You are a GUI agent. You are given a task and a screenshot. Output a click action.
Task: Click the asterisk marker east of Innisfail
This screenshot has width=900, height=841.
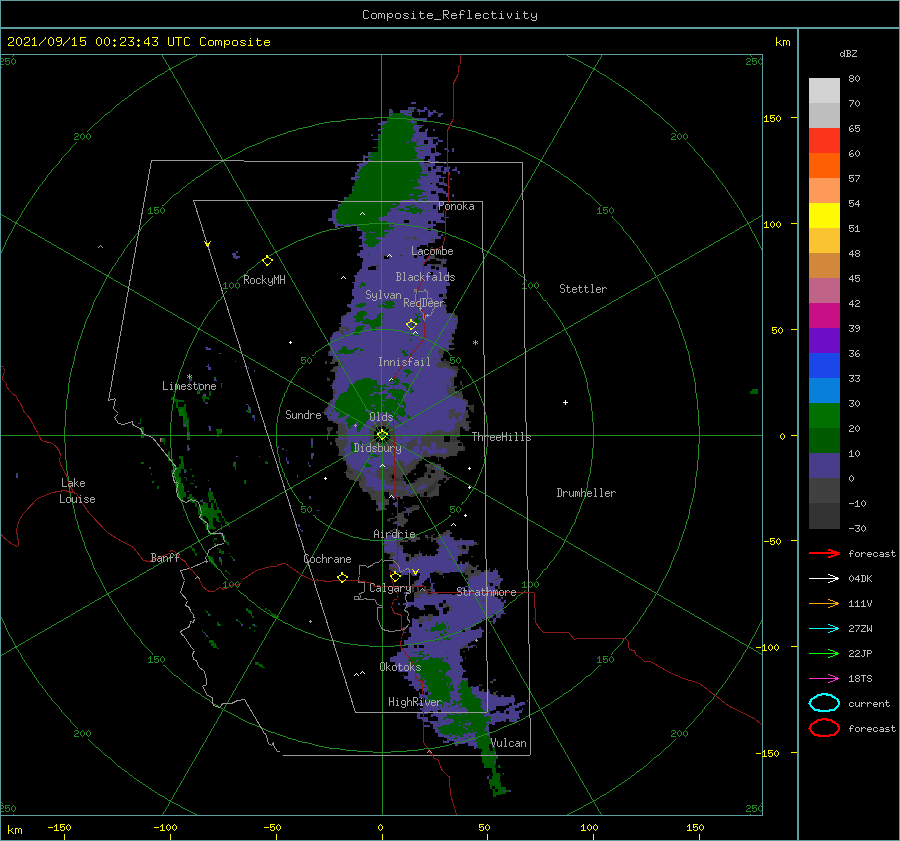[475, 343]
